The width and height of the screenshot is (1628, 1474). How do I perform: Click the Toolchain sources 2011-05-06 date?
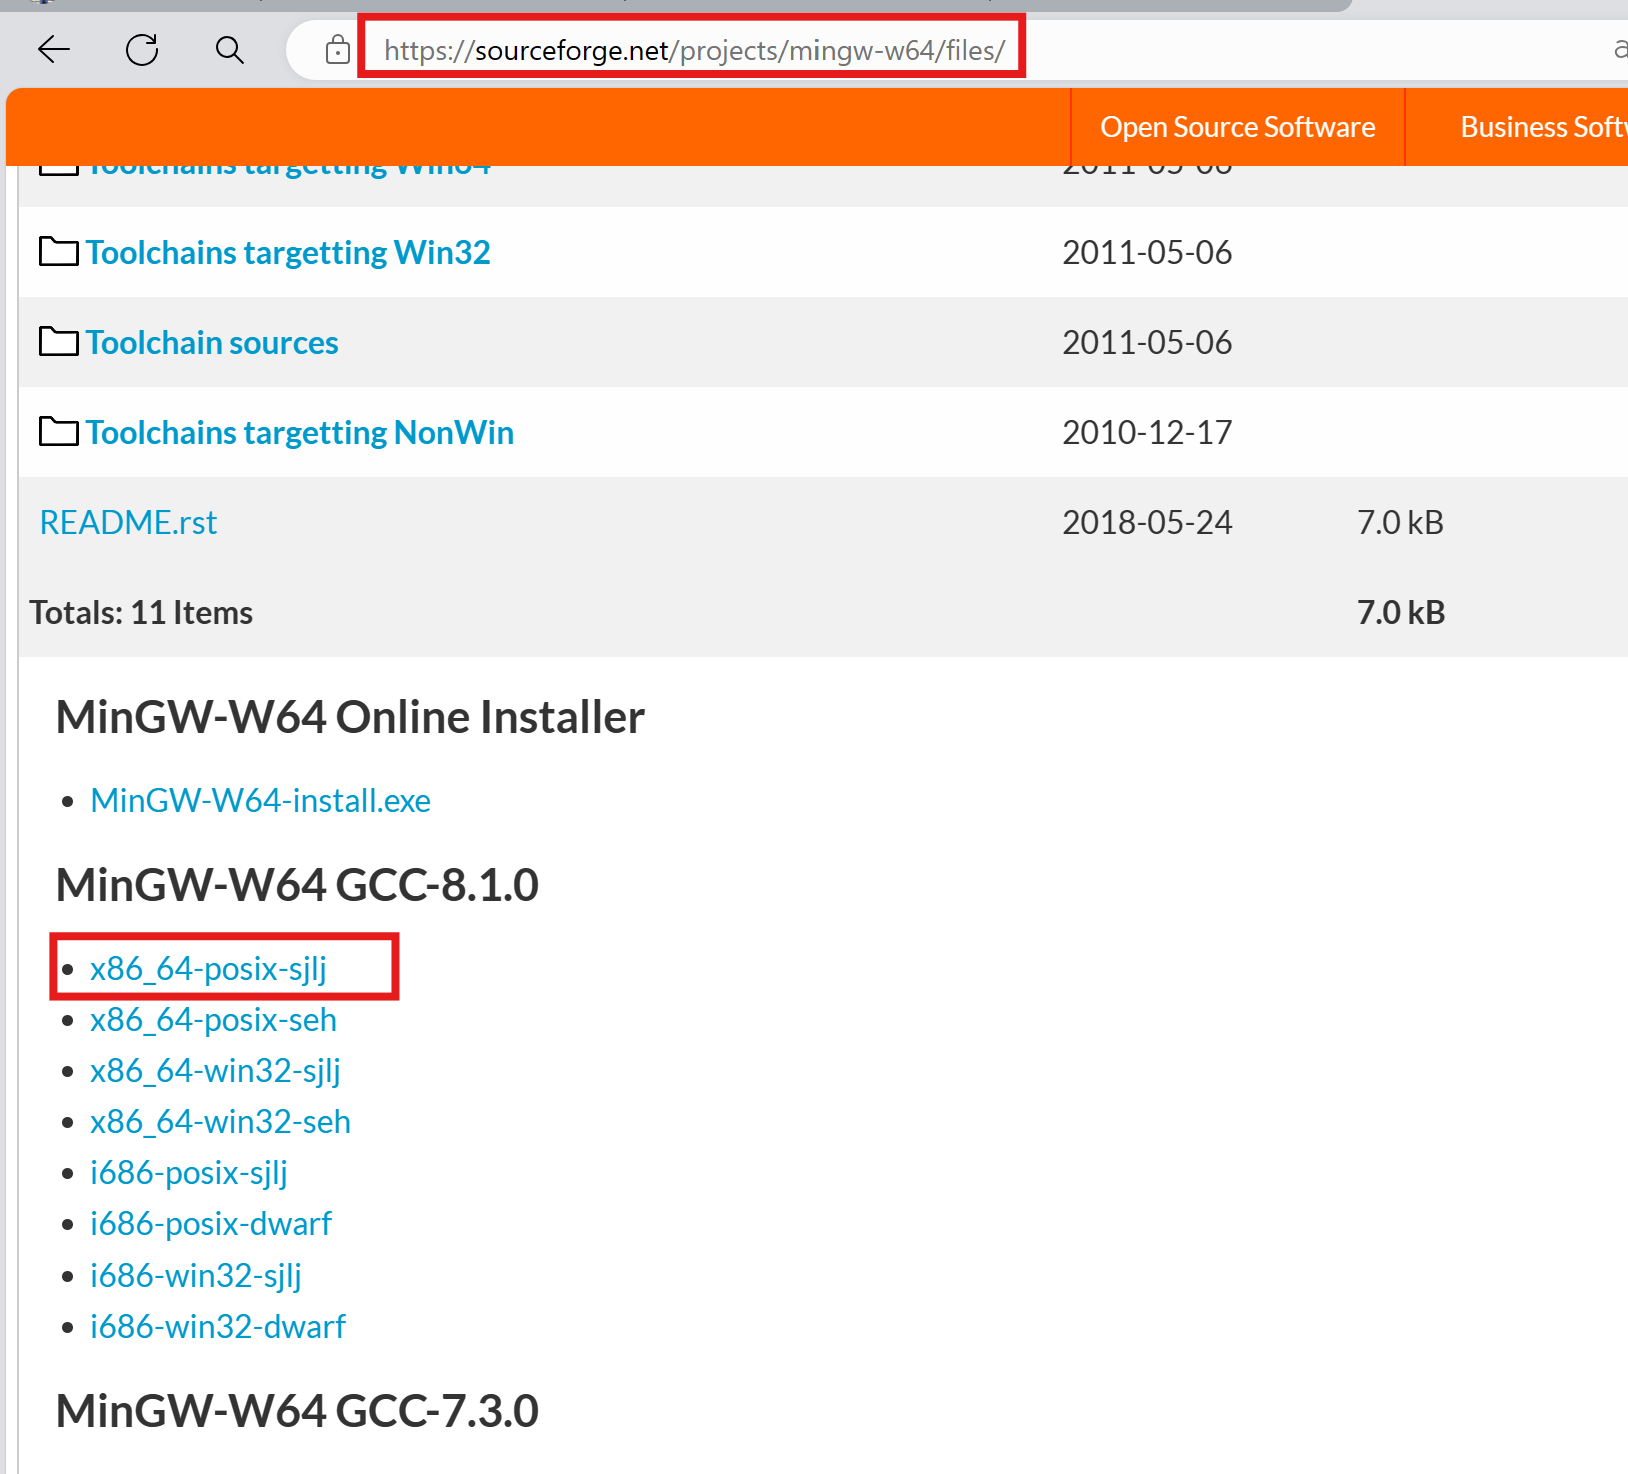coord(1147,342)
